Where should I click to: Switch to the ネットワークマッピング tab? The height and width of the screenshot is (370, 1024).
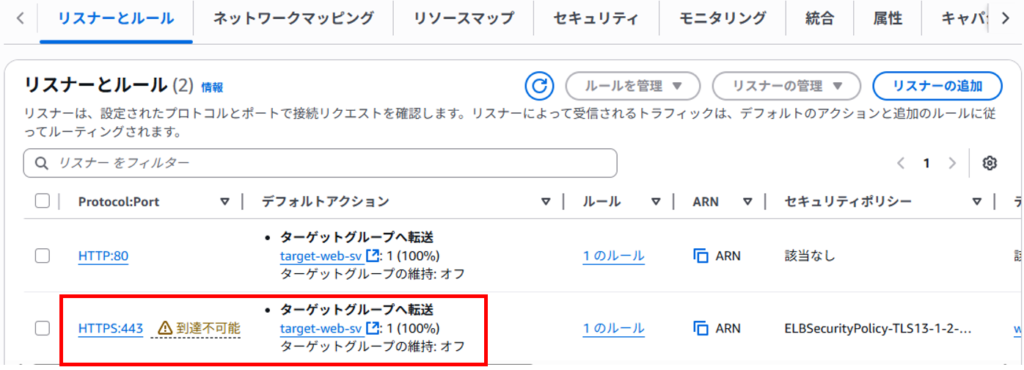[293, 18]
